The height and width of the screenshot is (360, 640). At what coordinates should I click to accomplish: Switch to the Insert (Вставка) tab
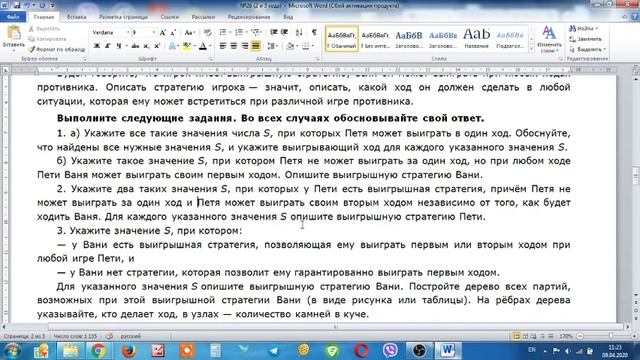[76, 17]
